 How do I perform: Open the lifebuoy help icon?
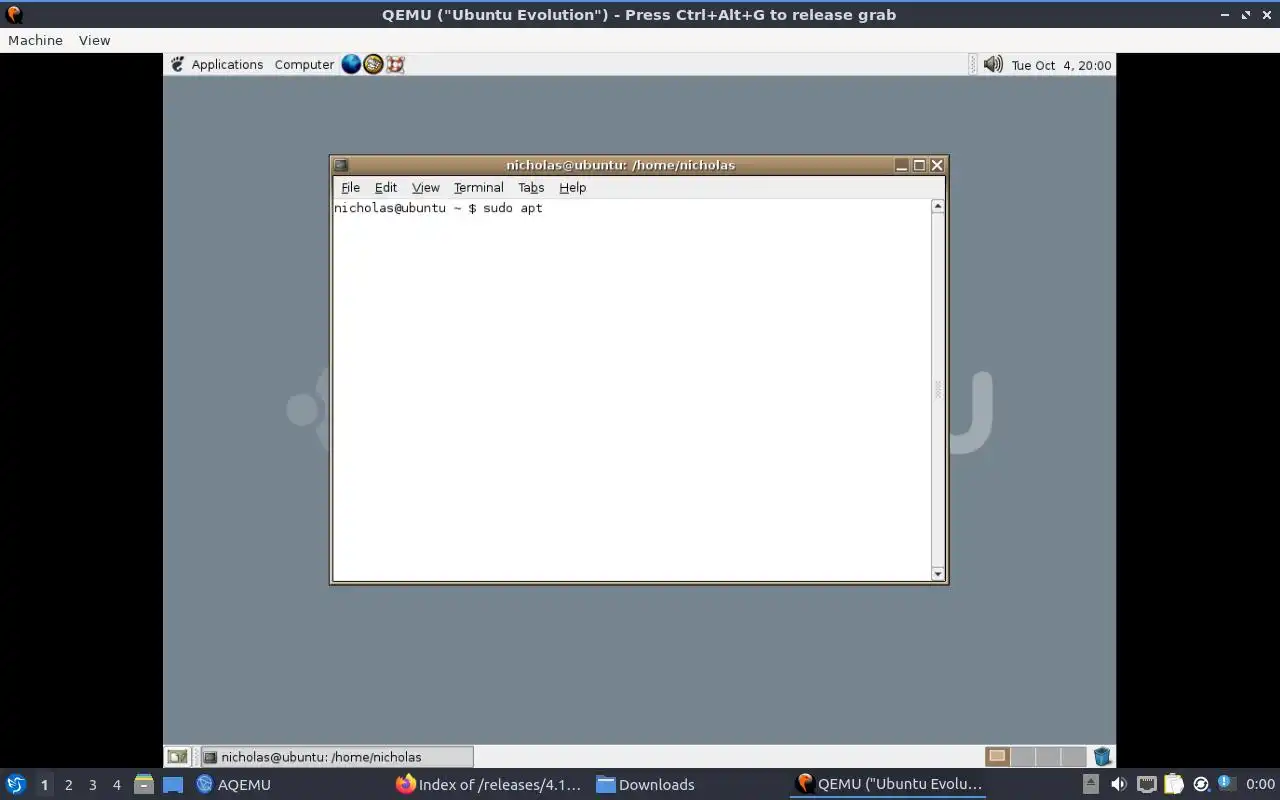(x=395, y=64)
